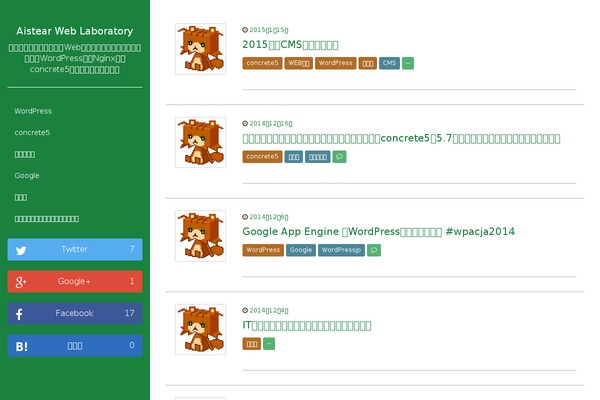Select the blue Google tag
The width and height of the screenshot is (600, 400).
[x=301, y=250]
